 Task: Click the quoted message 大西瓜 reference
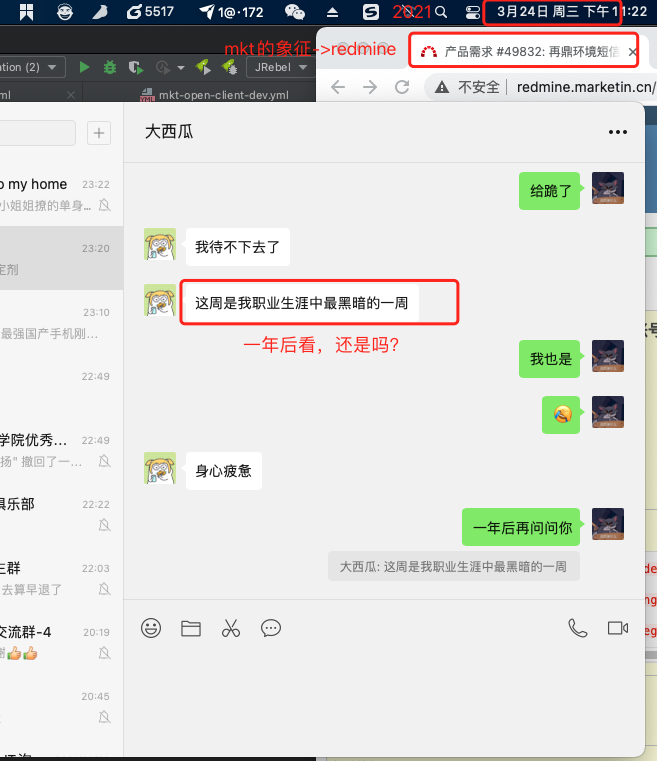453,566
